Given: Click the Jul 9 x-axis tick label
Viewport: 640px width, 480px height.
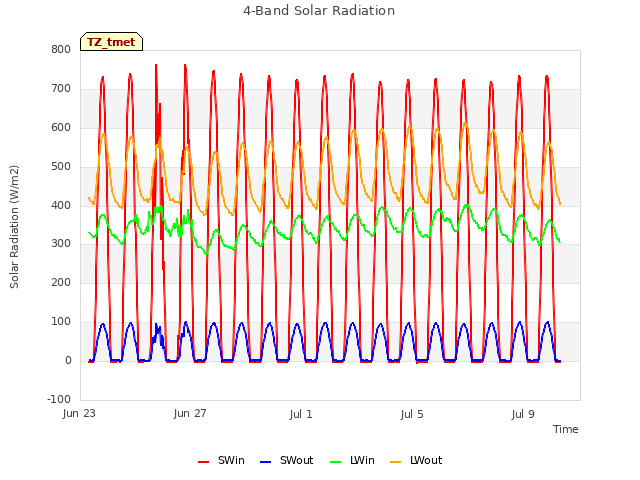Looking at the screenshot, I should [x=523, y=414].
